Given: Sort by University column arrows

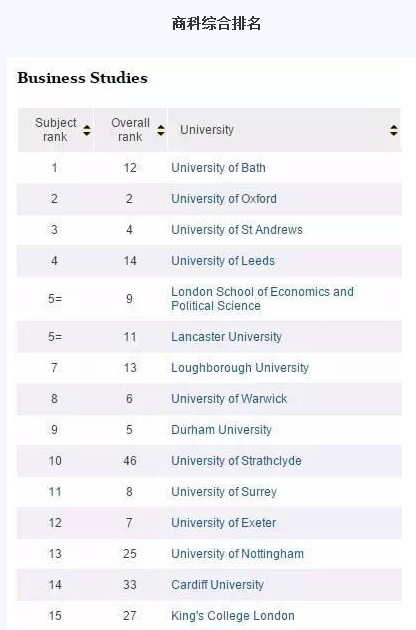Looking at the screenshot, I should click(394, 130).
